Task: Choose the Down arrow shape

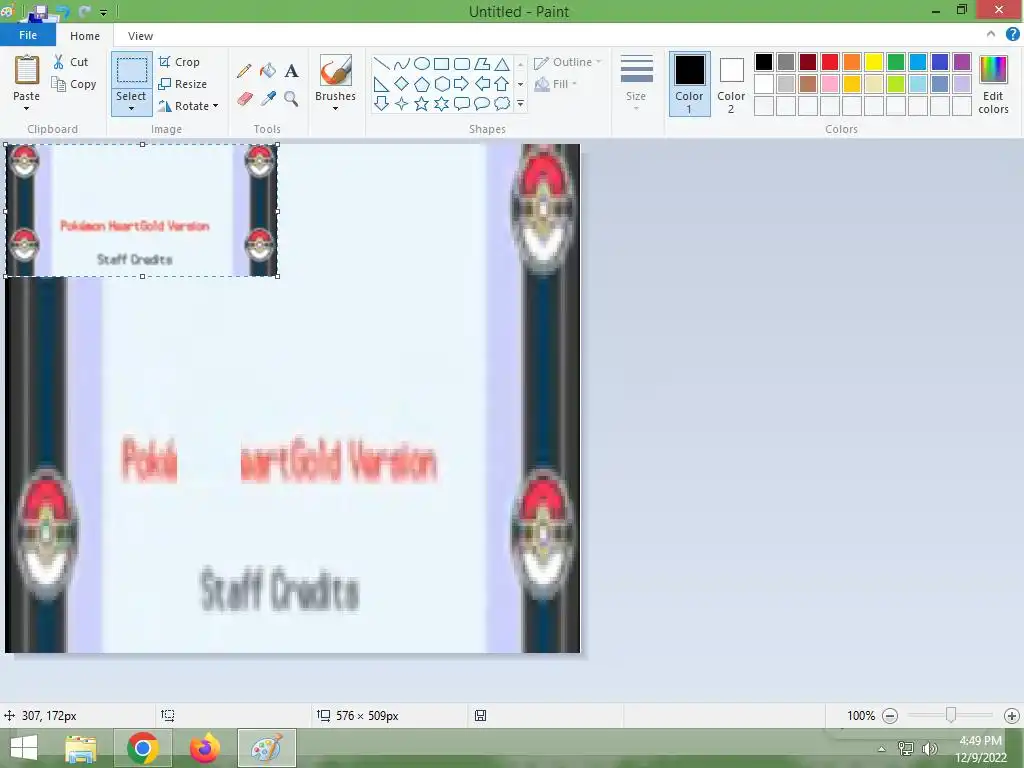Action: click(381, 103)
